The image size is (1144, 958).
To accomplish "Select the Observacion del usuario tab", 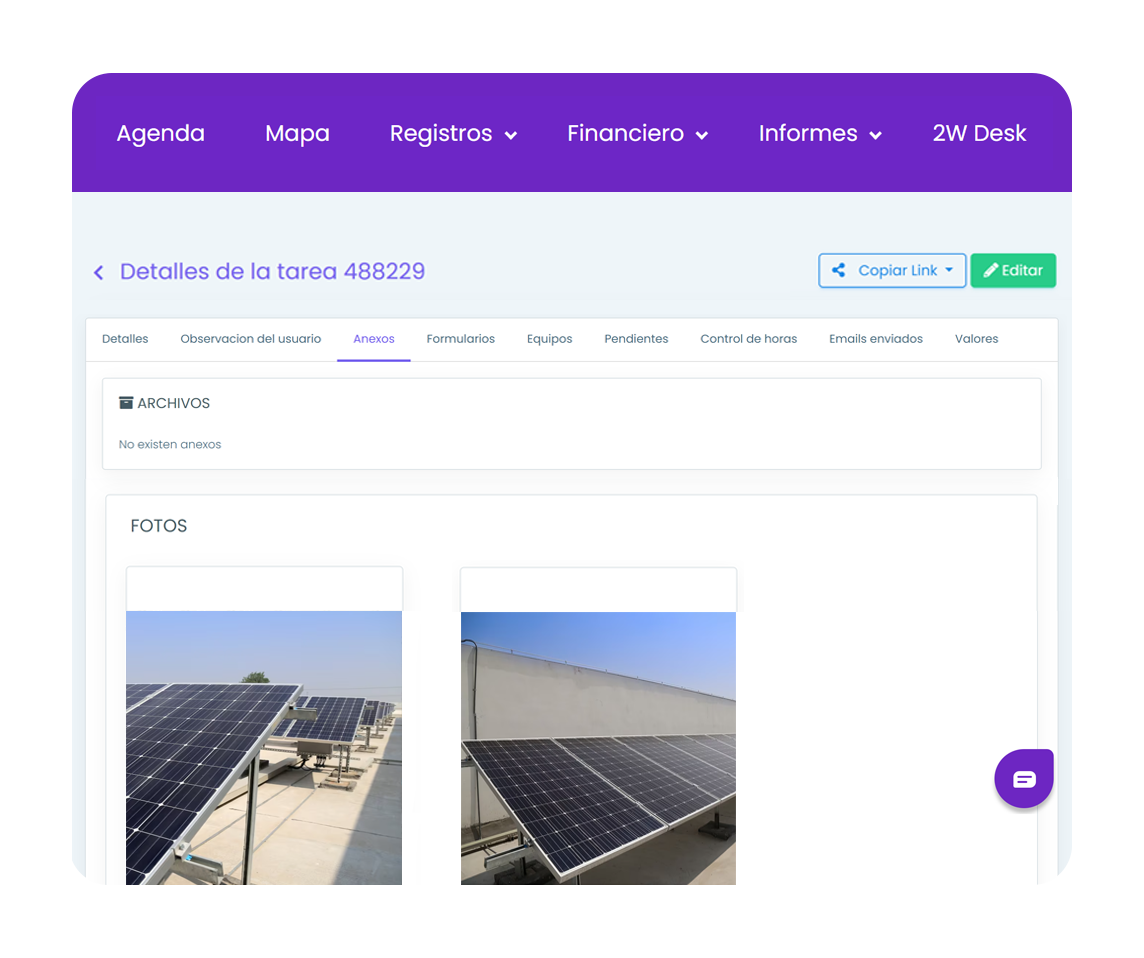I will tap(250, 339).
